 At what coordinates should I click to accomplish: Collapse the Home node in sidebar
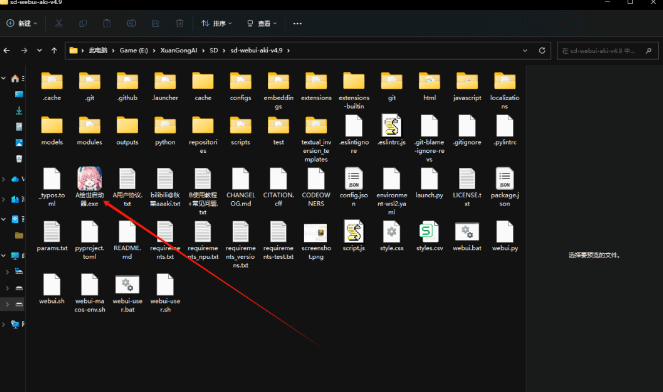coord(3,78)
